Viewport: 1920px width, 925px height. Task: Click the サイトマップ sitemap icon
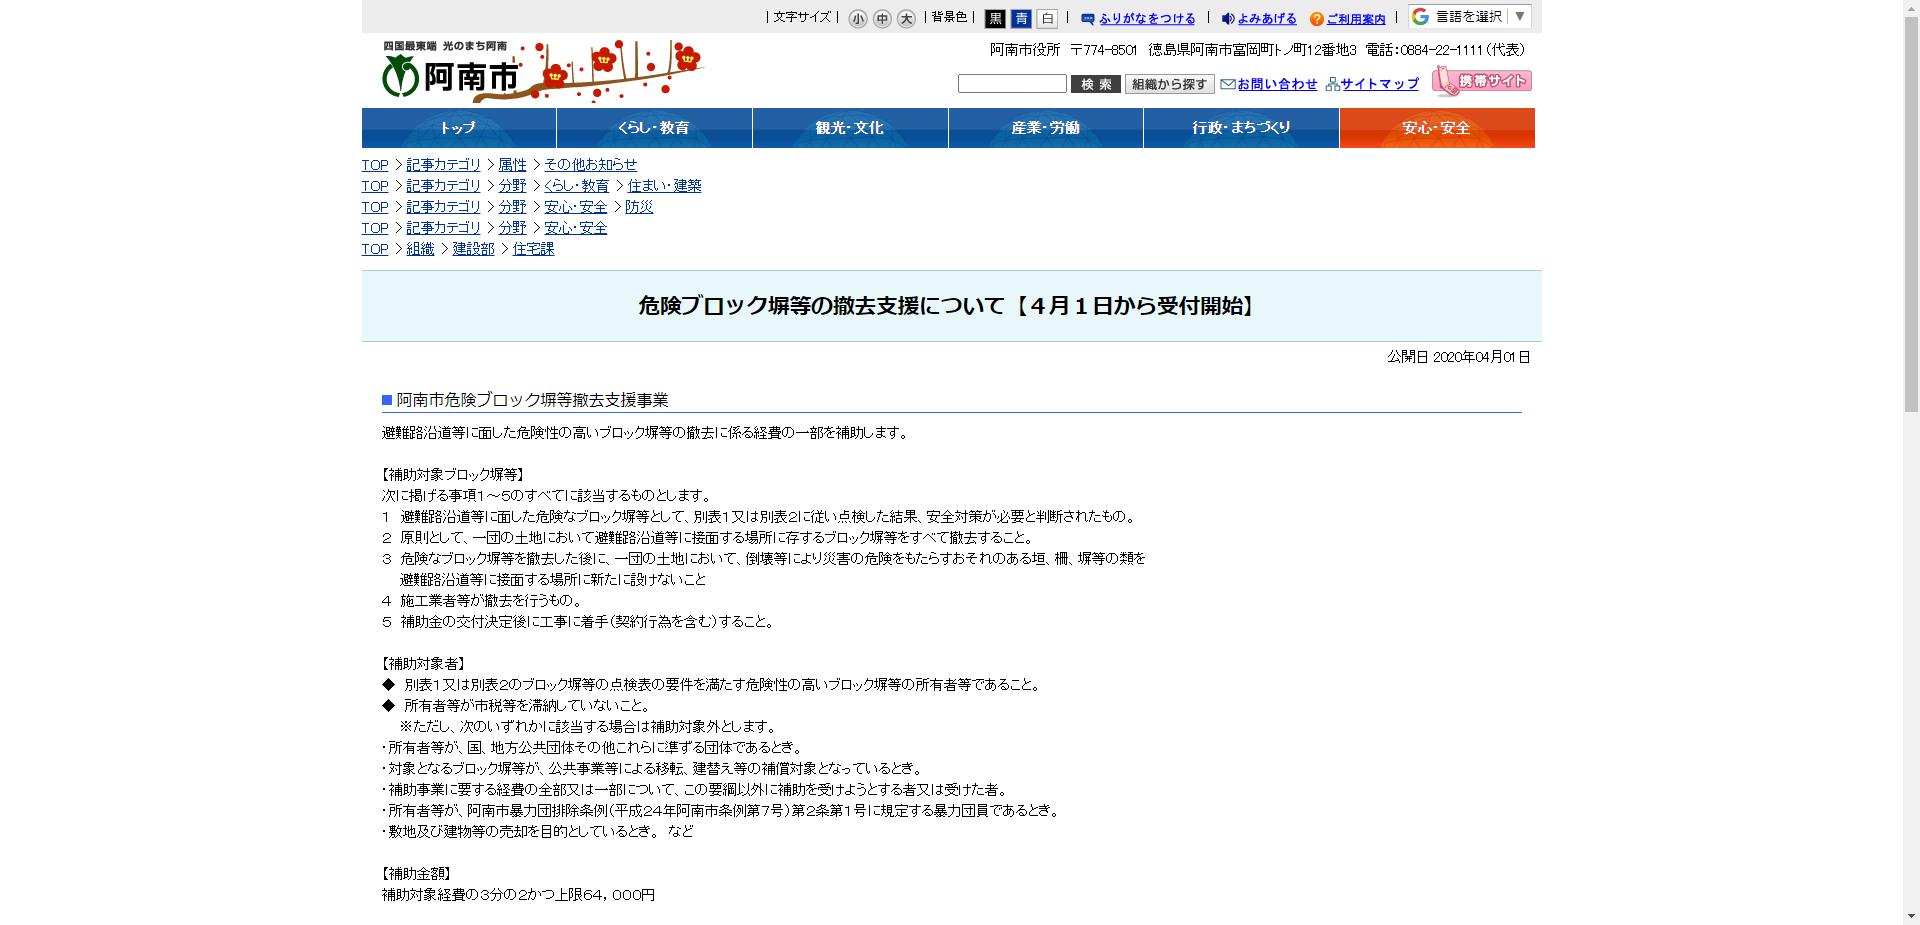1331,84
